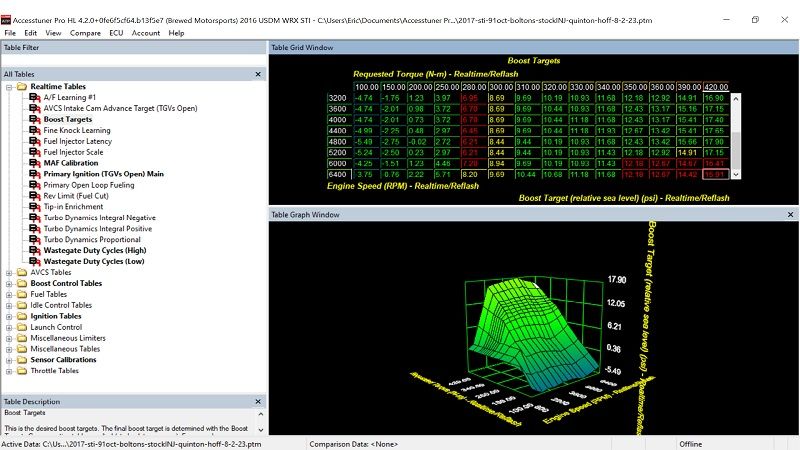Screen dimensions: 800x450
Task: Click the Boost Targets table icon
Action: tap(35, 119)
